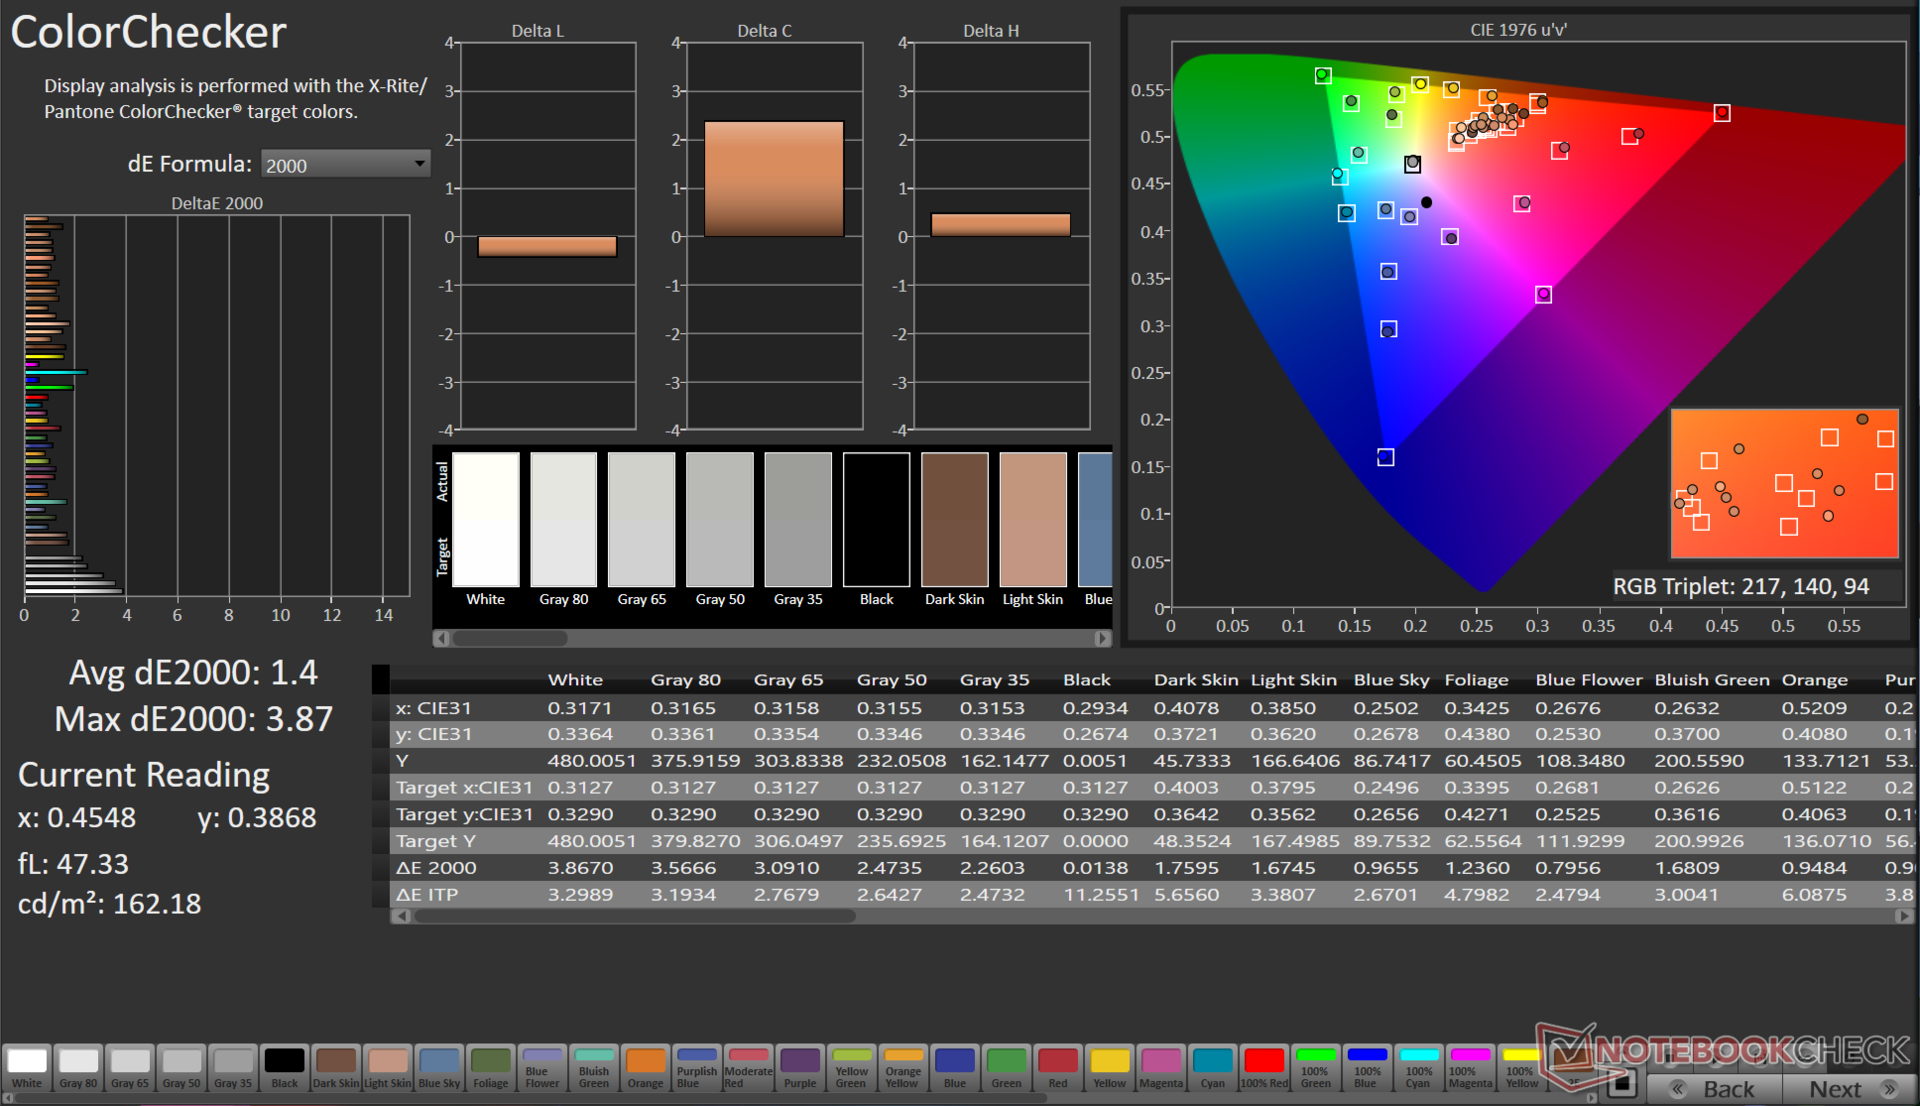
Task: Click the stop measurement square icon
Action: [x=1621, y=1083]
